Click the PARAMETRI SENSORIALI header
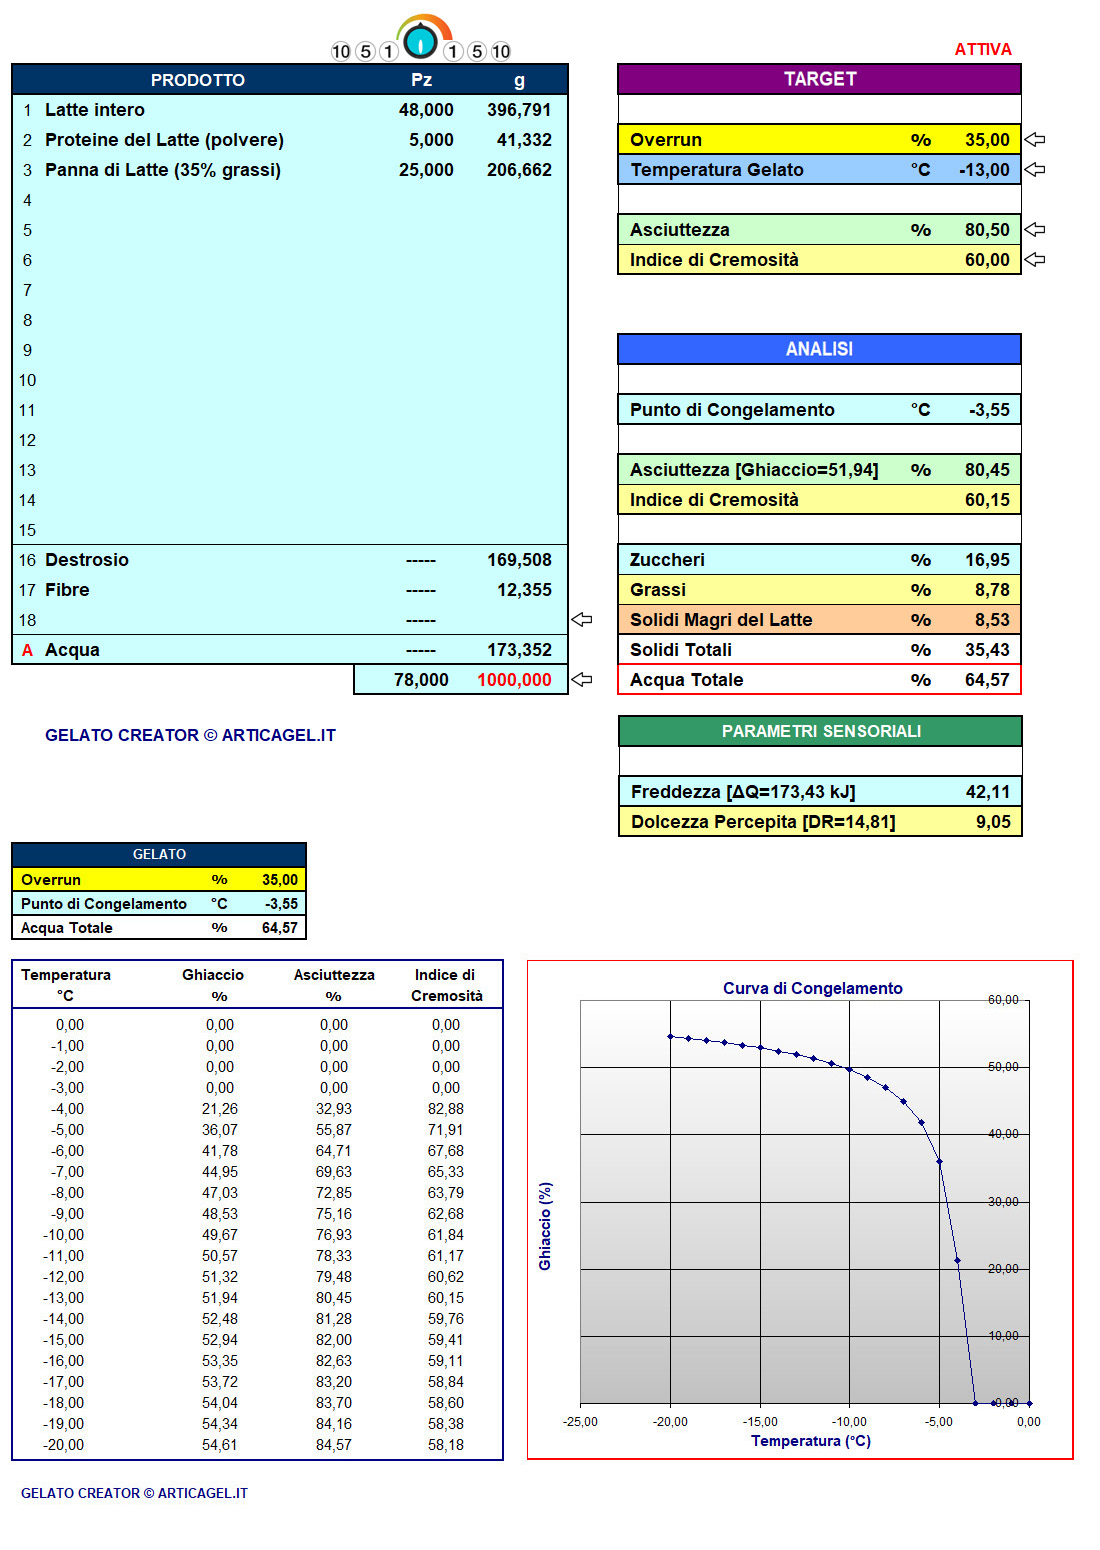The image size is (1100, 1550). click(x=821, y=731)
